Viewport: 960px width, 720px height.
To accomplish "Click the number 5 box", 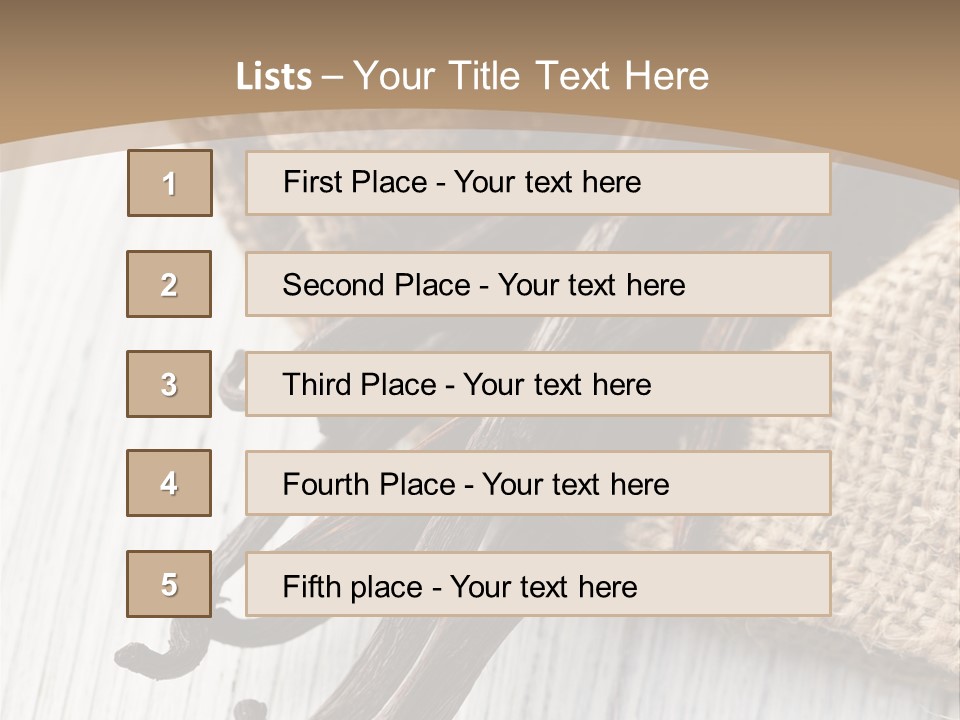I will click(x=169, y=584).
